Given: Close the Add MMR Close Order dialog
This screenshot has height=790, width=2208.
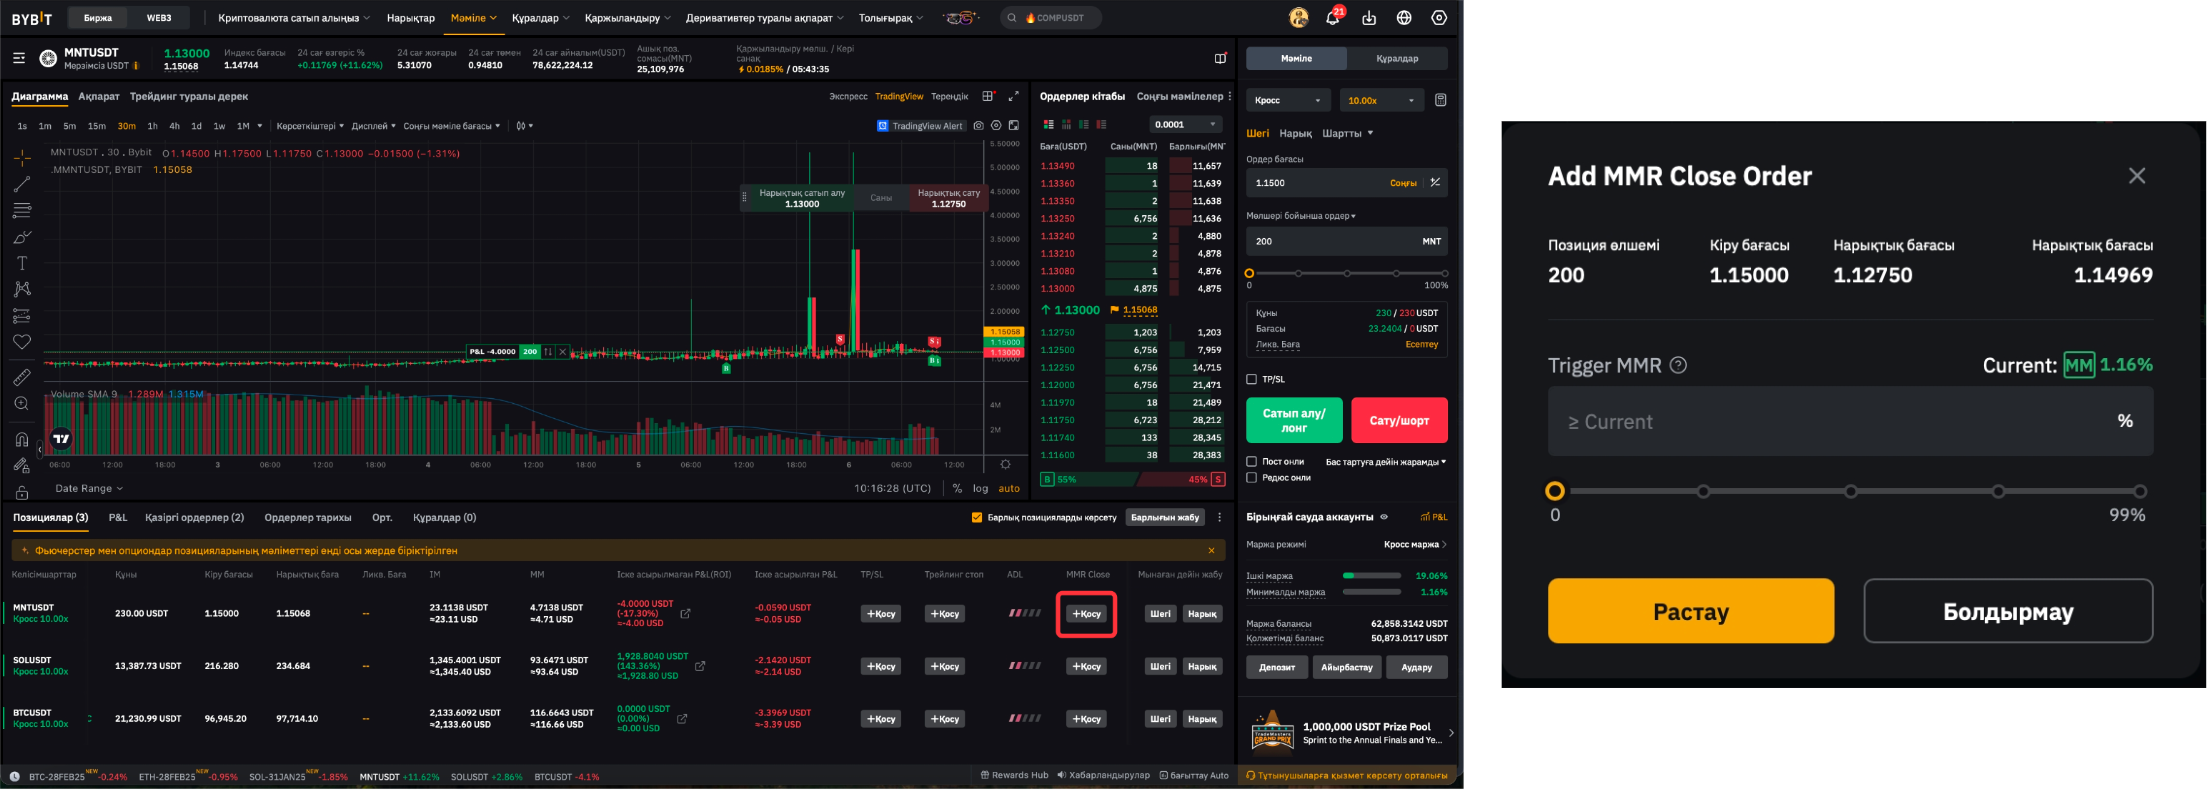Looking at the screenshot, I should (2137, 176).
